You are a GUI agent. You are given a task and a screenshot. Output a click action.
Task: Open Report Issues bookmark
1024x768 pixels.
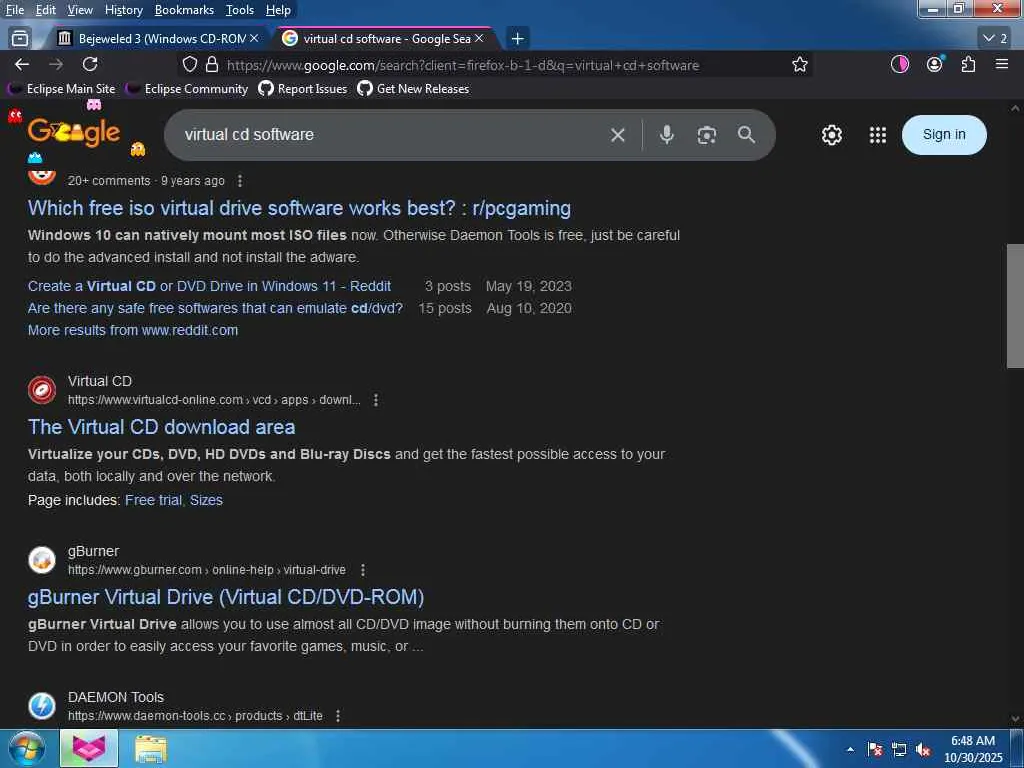(303, 89)
